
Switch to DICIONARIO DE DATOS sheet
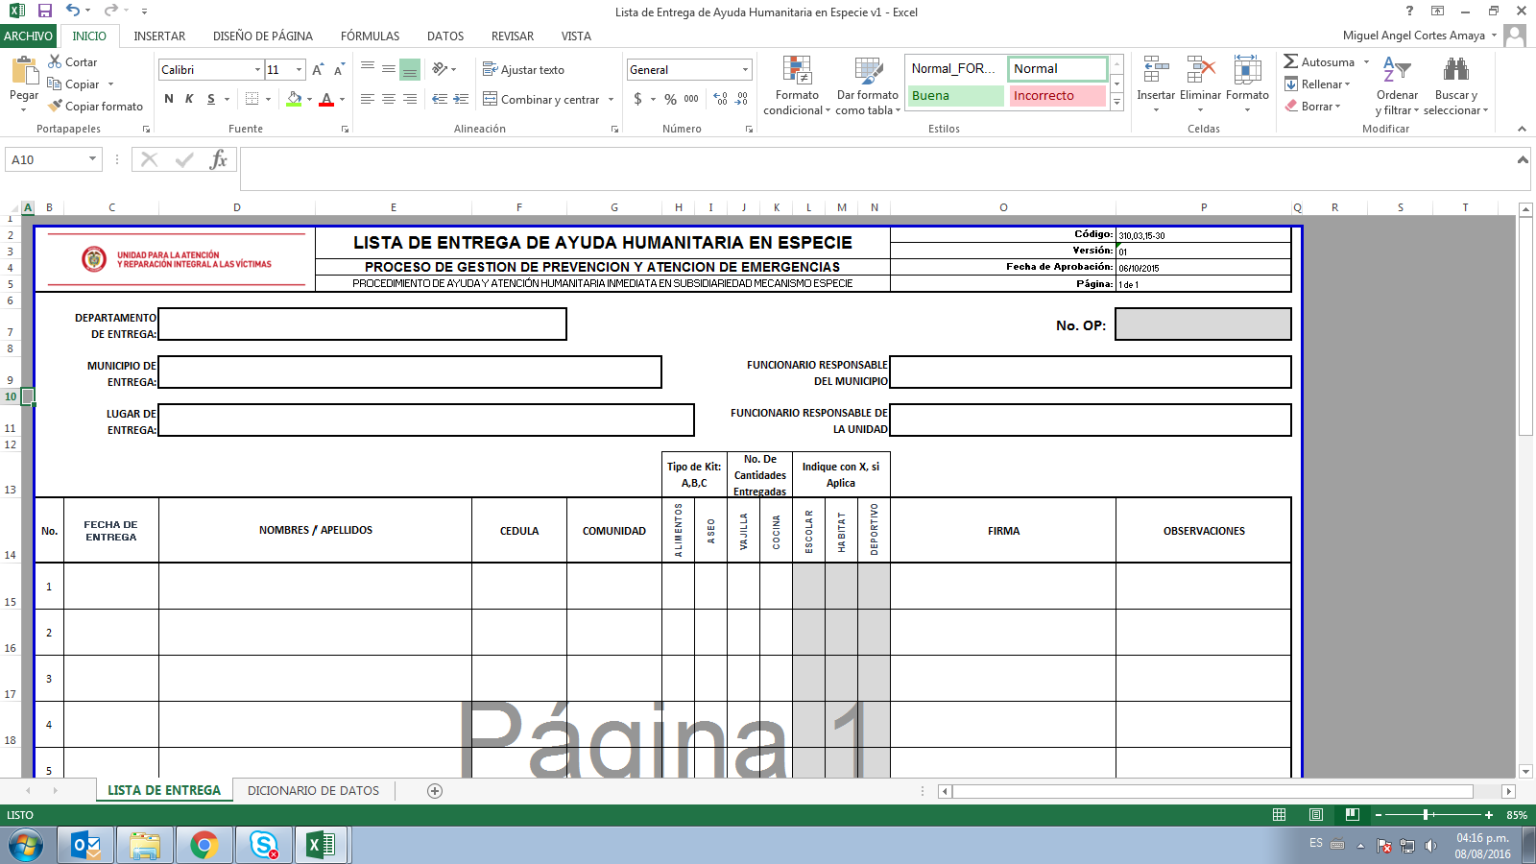[x=313, y=791]
